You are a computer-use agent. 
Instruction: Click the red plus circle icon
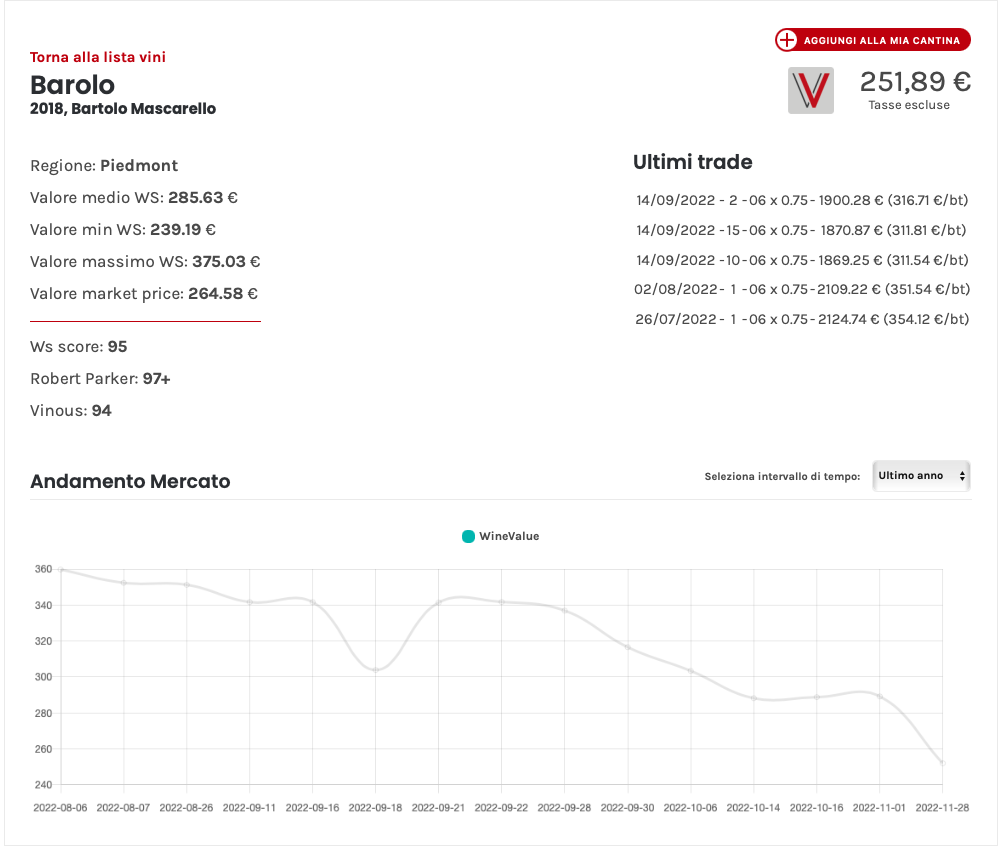click(786, 40)
